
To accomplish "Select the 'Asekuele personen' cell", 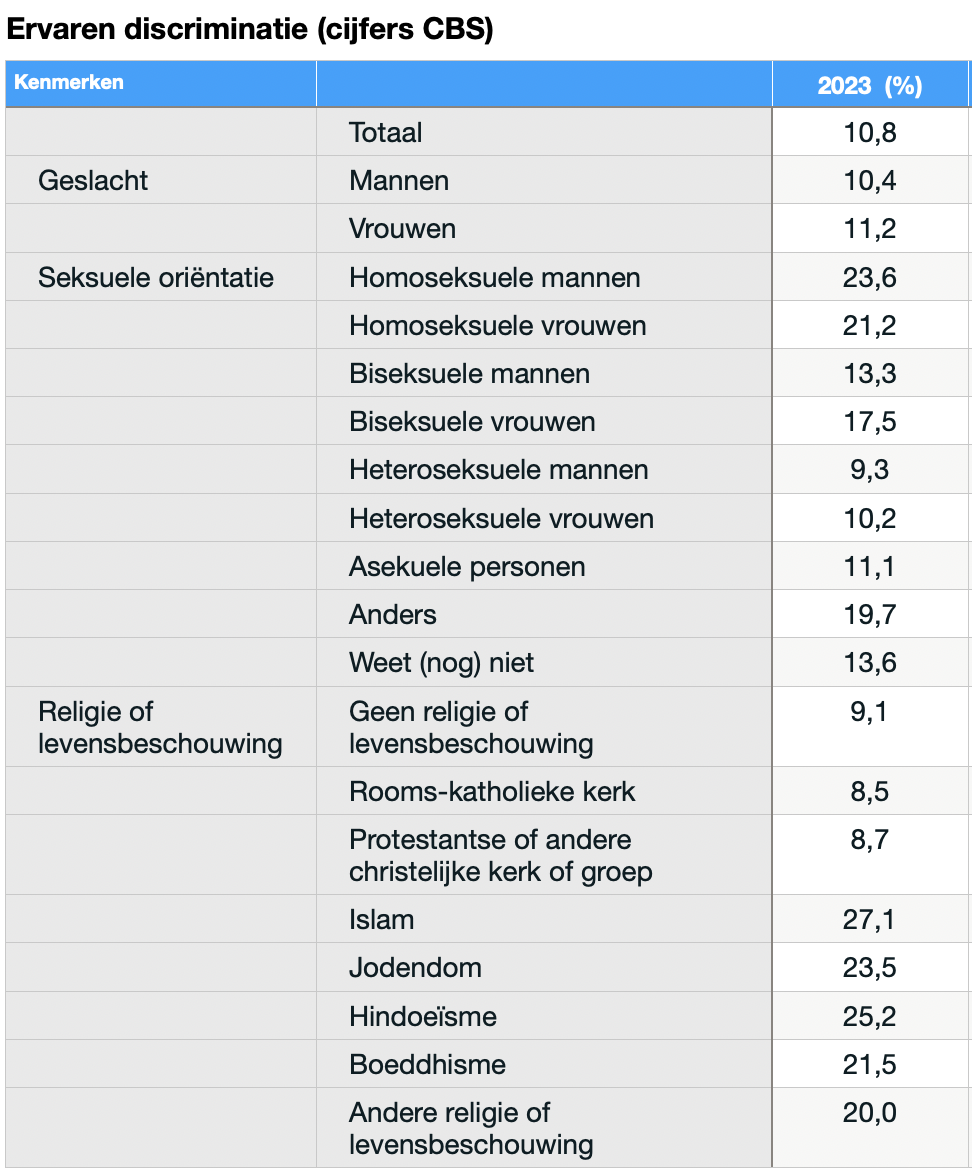I will [467, 566].
